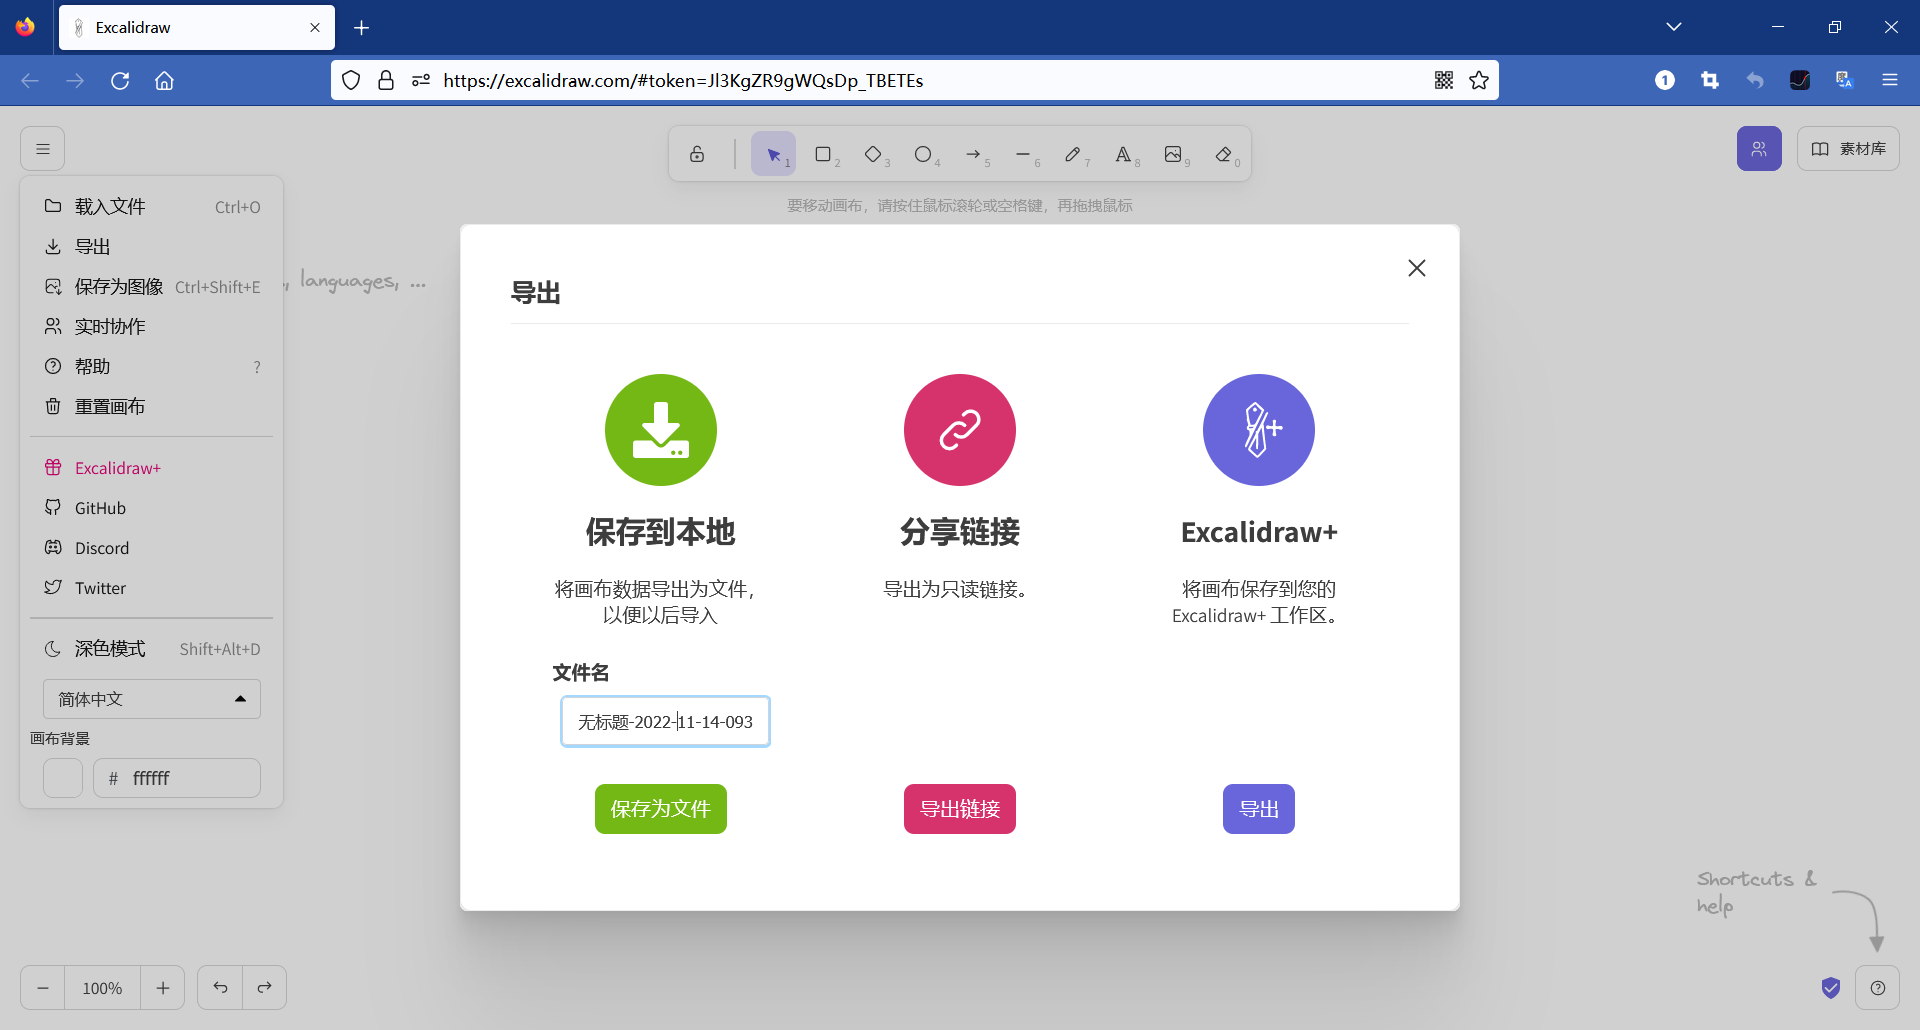This screenshot has height=1030, width=1920.
Task: Choose 载入文件 in the menu
Action: (152, 207)
